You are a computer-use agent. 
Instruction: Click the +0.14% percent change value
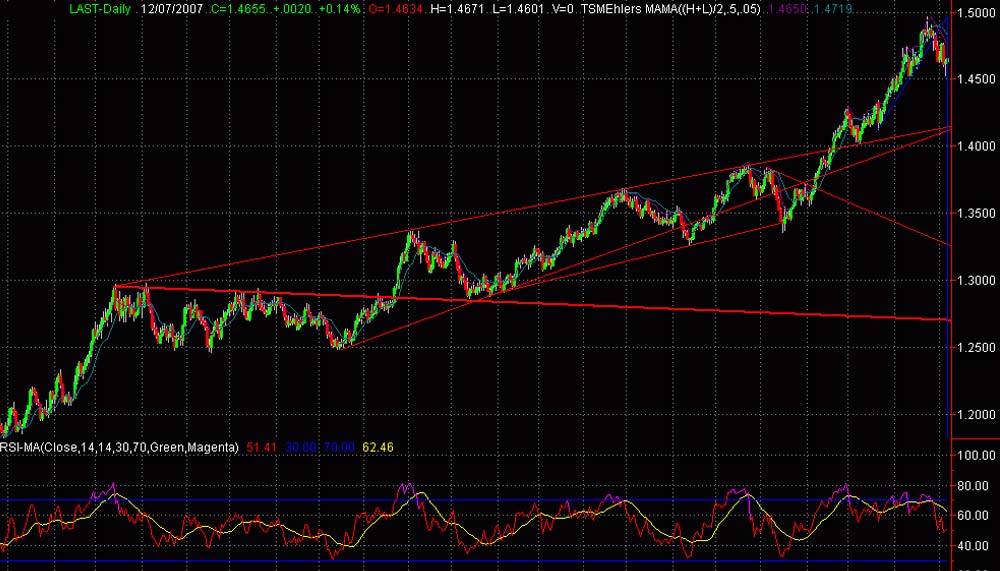click(x=339, y=8)
